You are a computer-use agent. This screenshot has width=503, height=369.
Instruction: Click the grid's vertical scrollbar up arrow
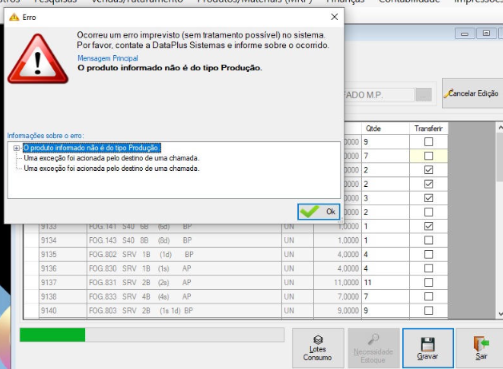click(x=500, y=128)
